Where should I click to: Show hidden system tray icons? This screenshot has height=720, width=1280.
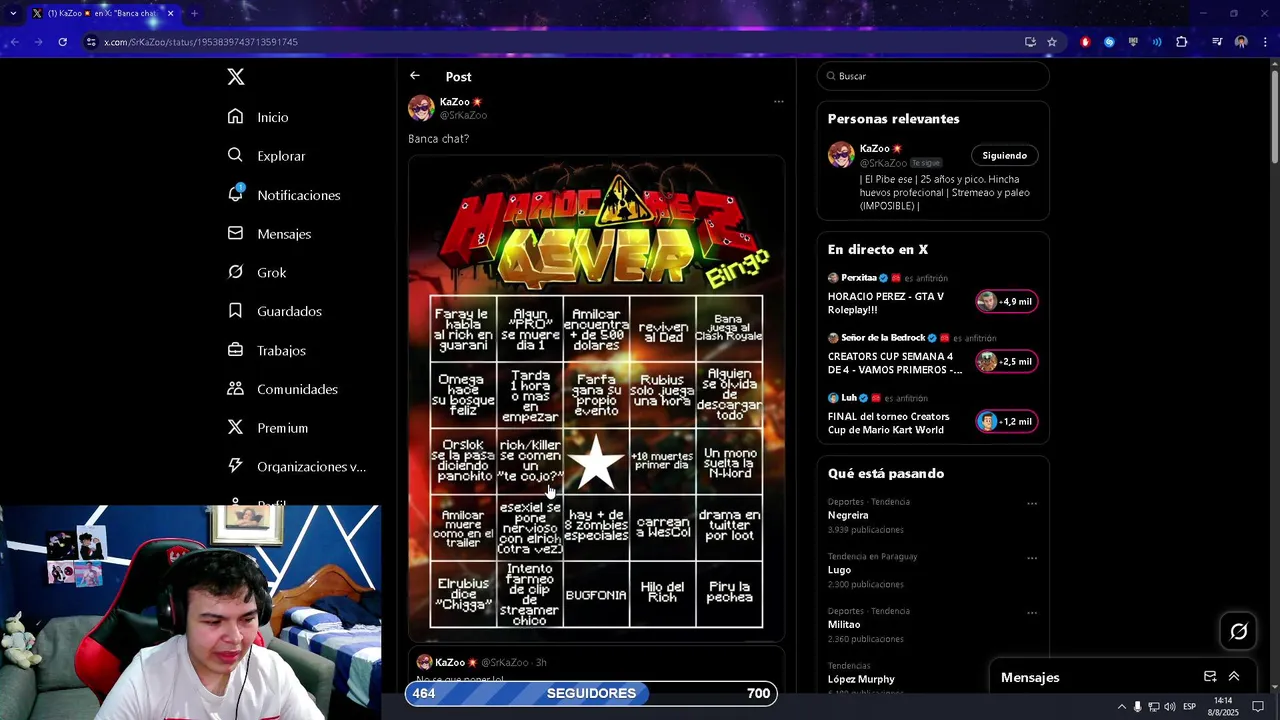tap(1121, 707)
